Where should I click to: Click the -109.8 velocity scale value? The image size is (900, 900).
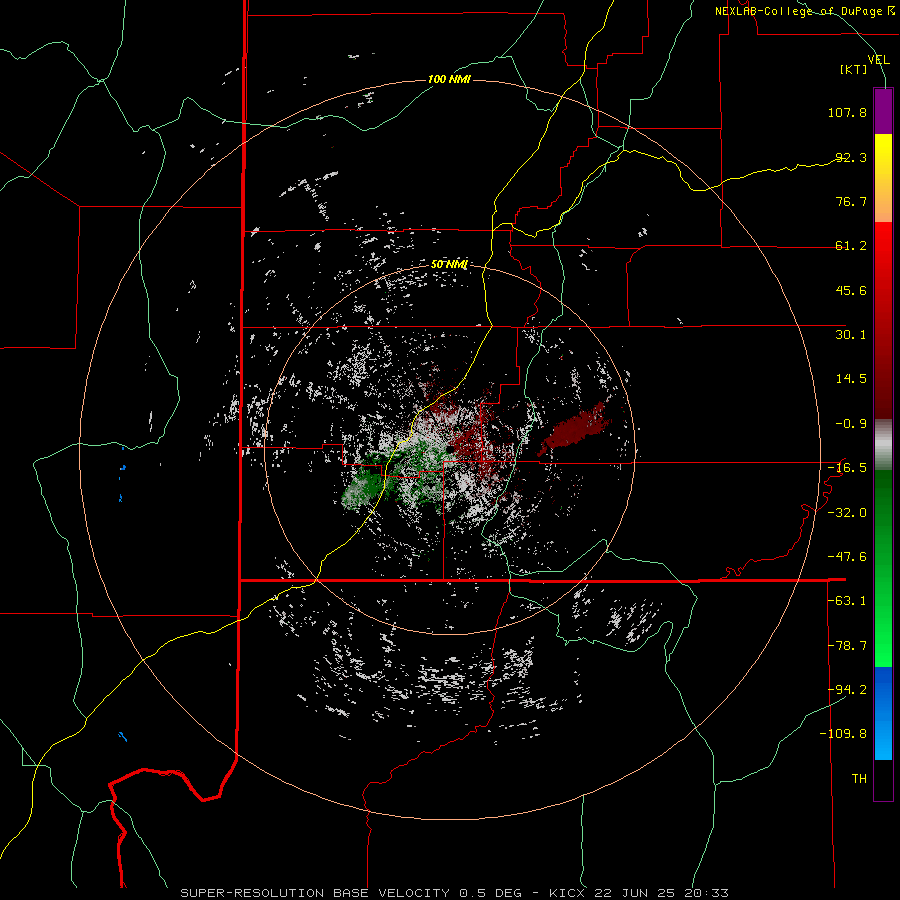[843, 734]
